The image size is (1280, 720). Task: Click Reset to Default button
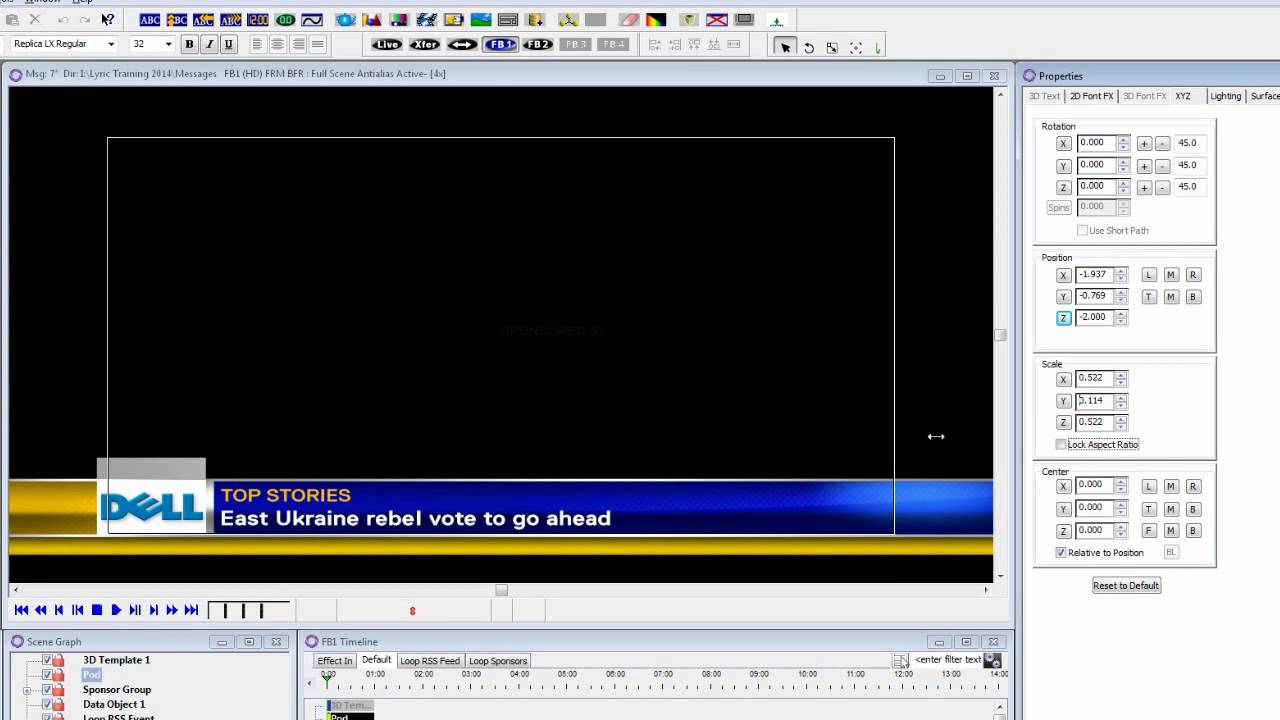point(1126,586)
